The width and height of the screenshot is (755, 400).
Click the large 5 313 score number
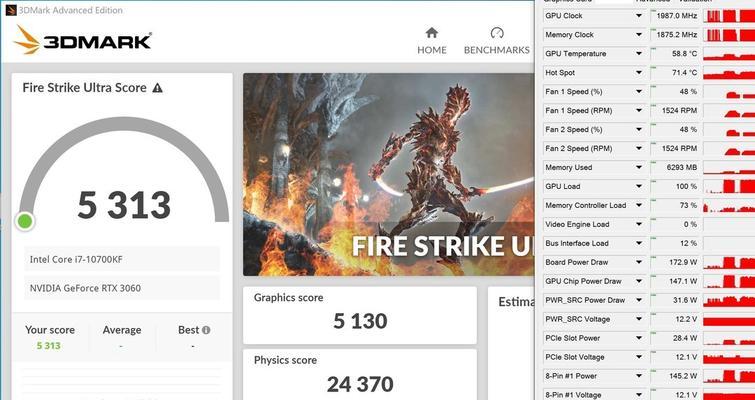(124, 205)
